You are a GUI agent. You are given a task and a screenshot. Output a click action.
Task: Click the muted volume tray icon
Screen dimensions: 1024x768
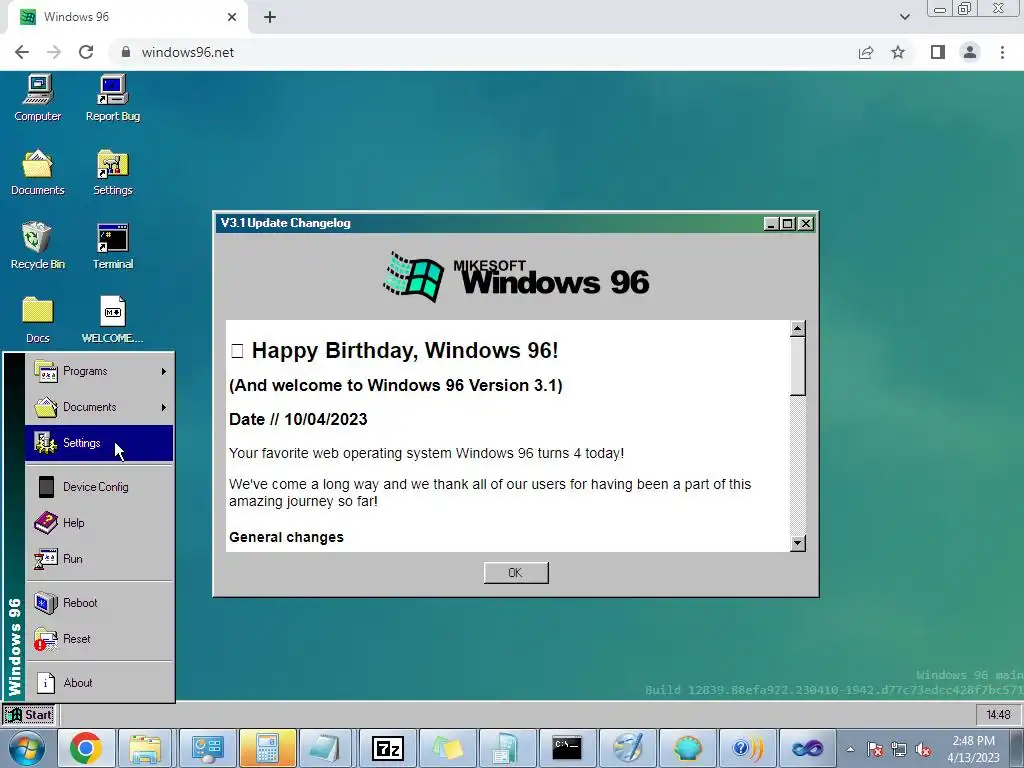[923, 750]
